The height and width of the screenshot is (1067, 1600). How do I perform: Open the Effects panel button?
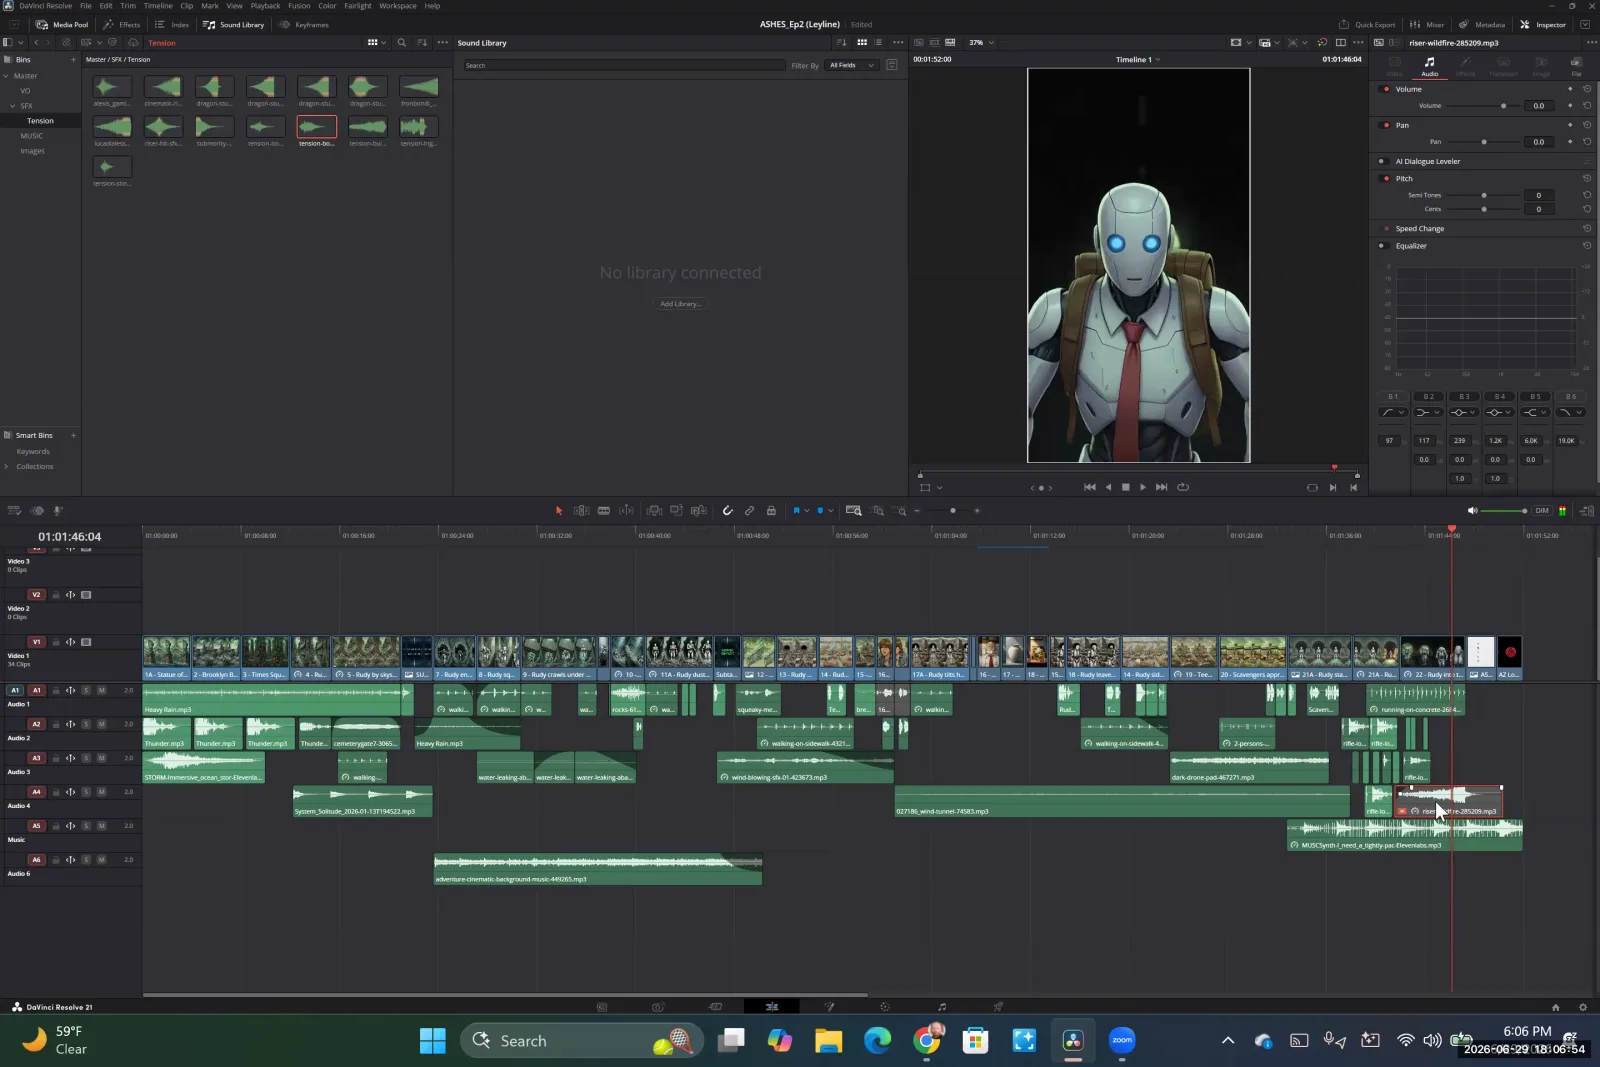tap(122, 25)
